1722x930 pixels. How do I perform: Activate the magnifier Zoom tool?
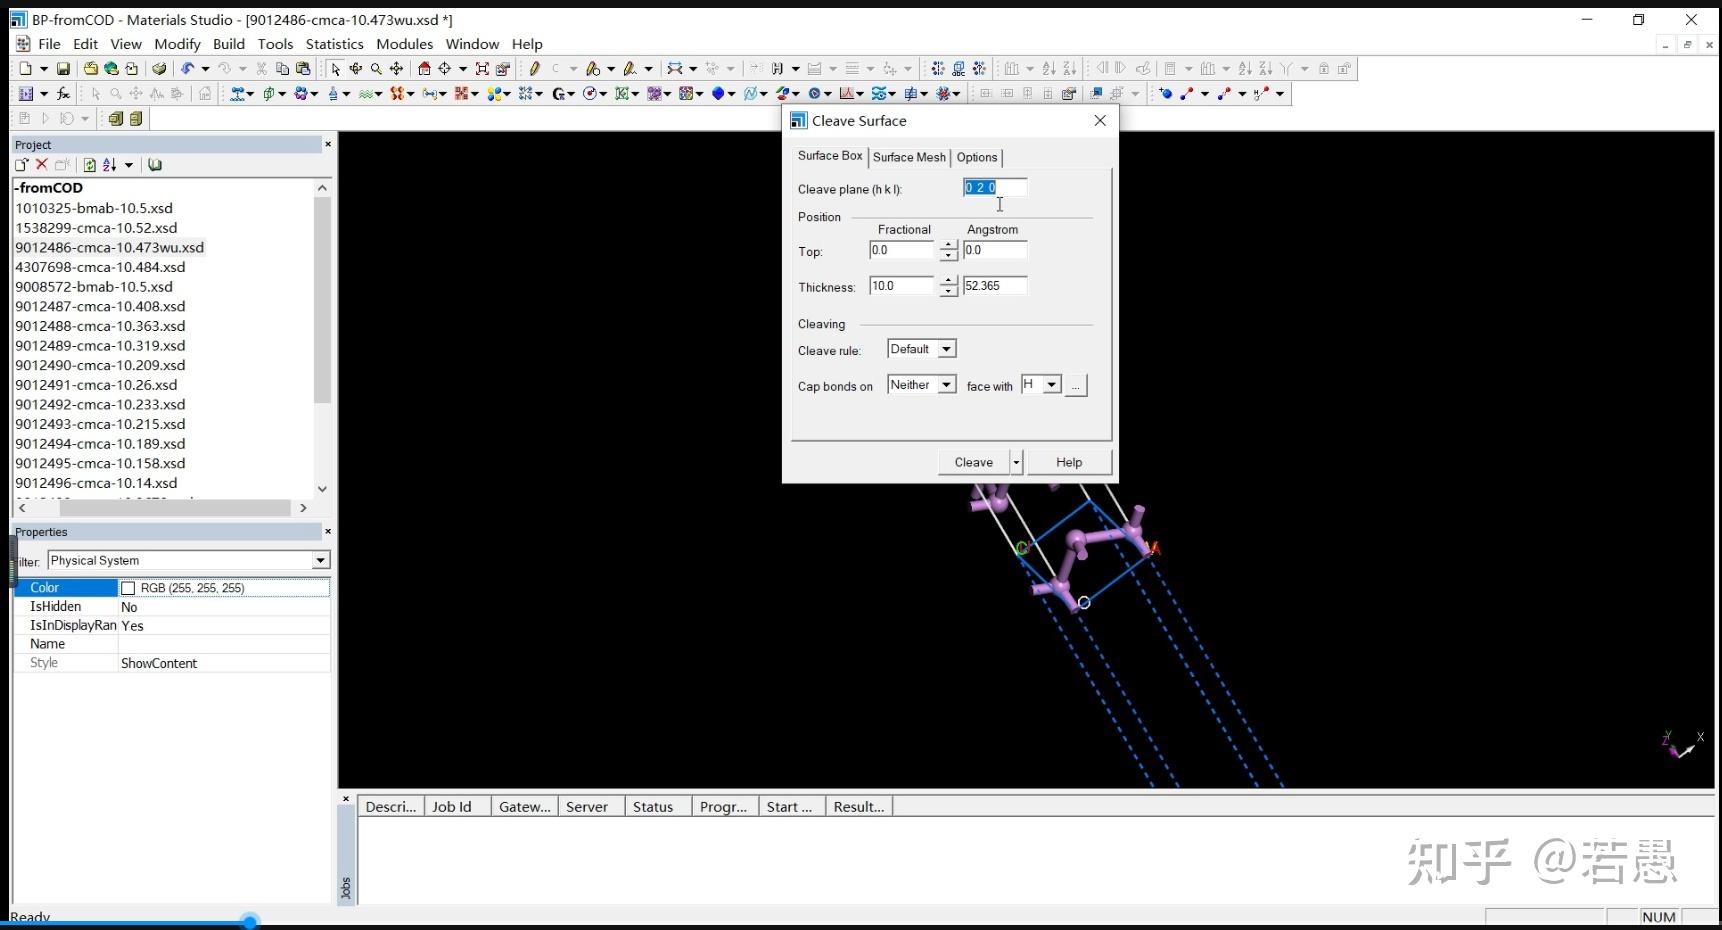(376, 69)
